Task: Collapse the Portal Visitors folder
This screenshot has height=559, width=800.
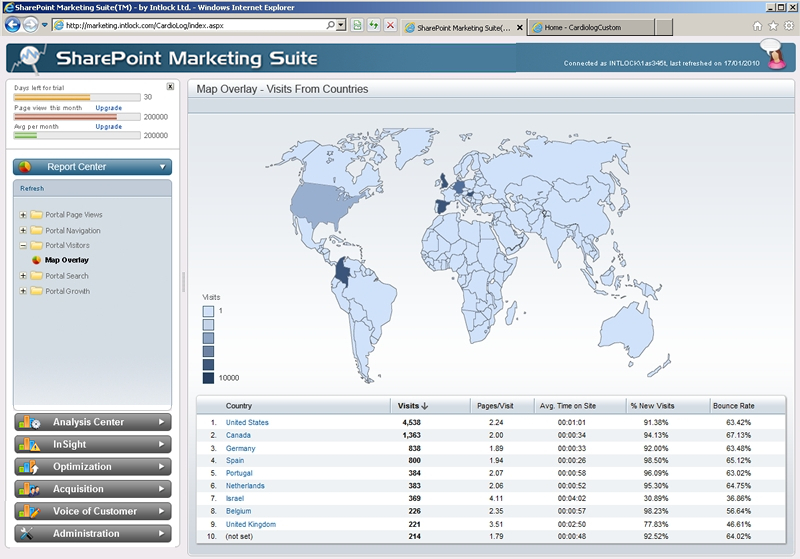Action: [23, 245]
